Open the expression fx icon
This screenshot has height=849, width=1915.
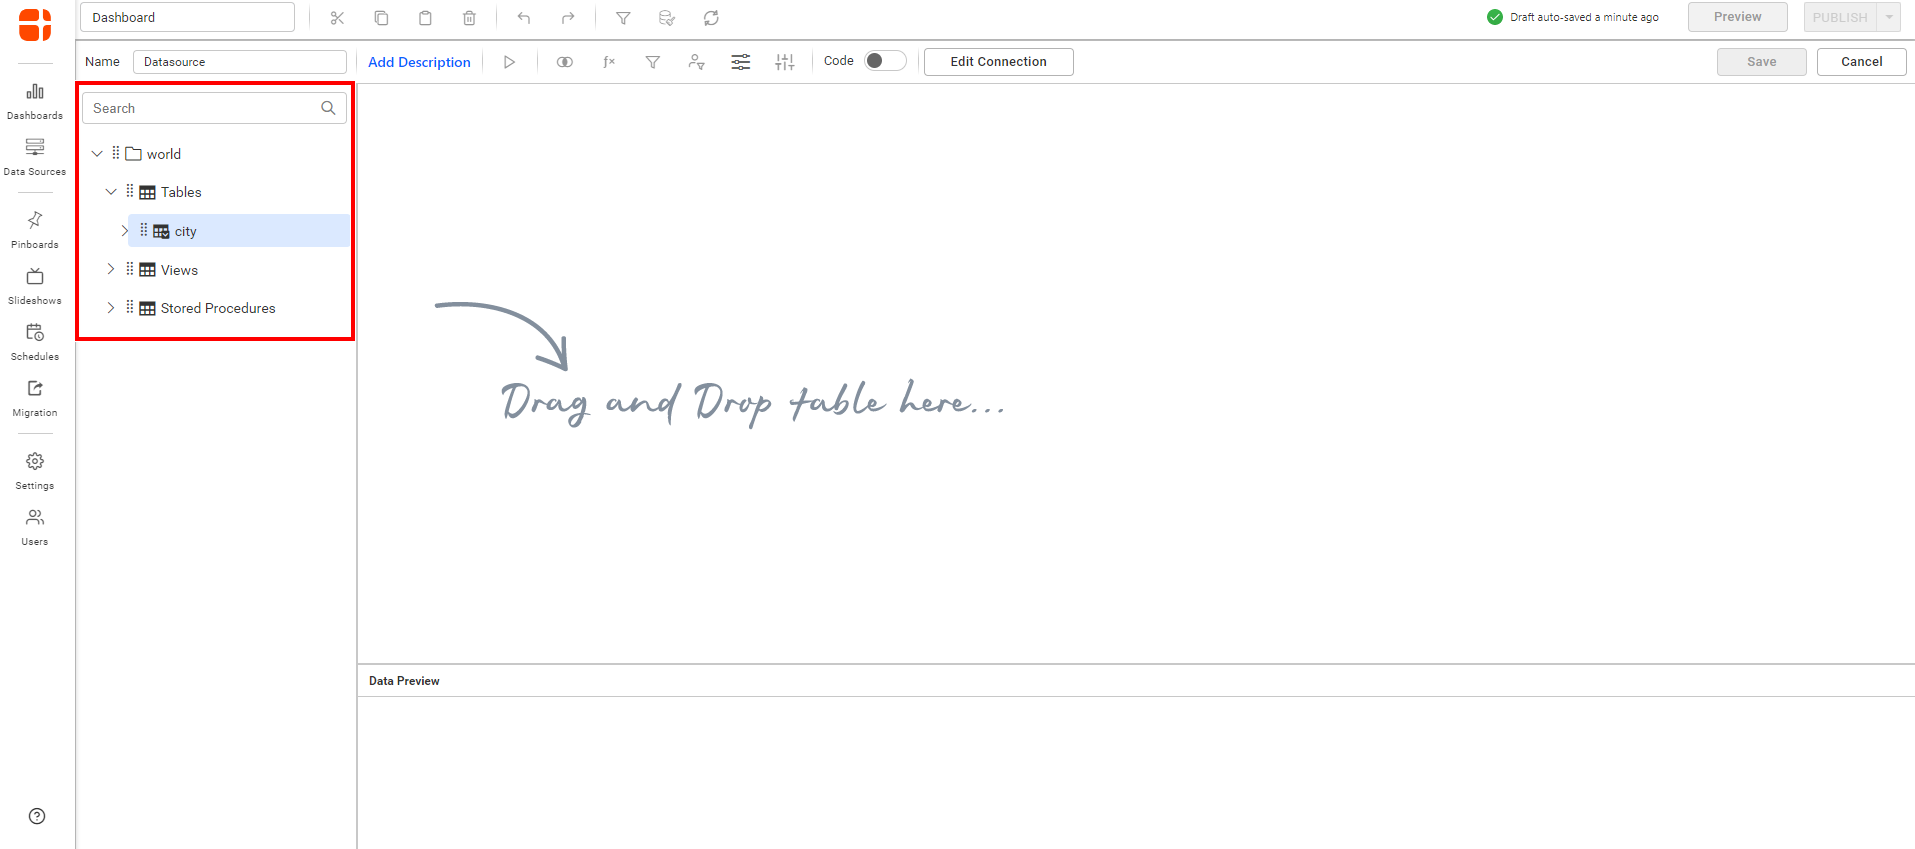(608, 62)
